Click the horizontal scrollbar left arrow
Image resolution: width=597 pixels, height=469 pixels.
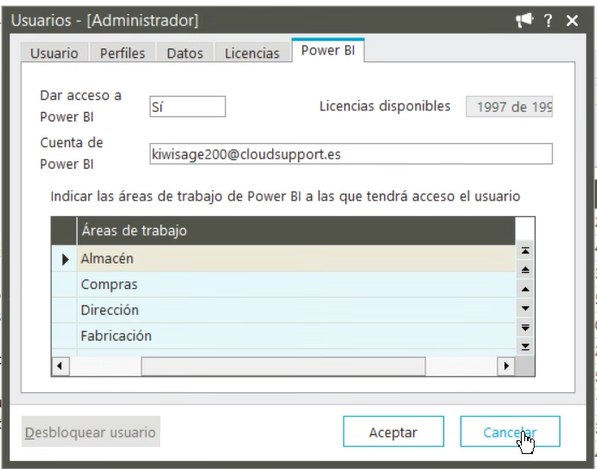pyautogui.click(x=60, y=366)
